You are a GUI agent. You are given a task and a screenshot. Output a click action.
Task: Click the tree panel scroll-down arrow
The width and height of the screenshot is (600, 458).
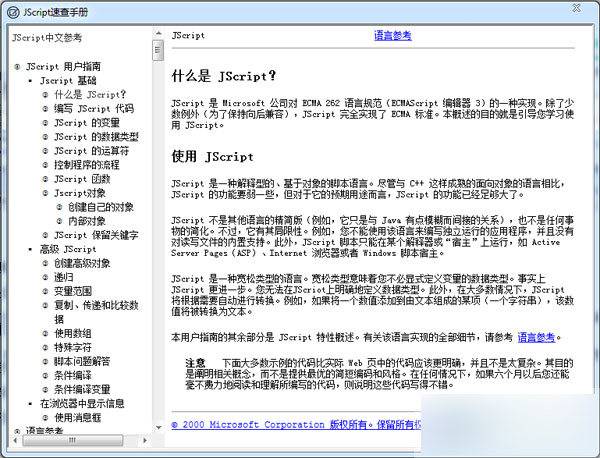pos(158,428)
